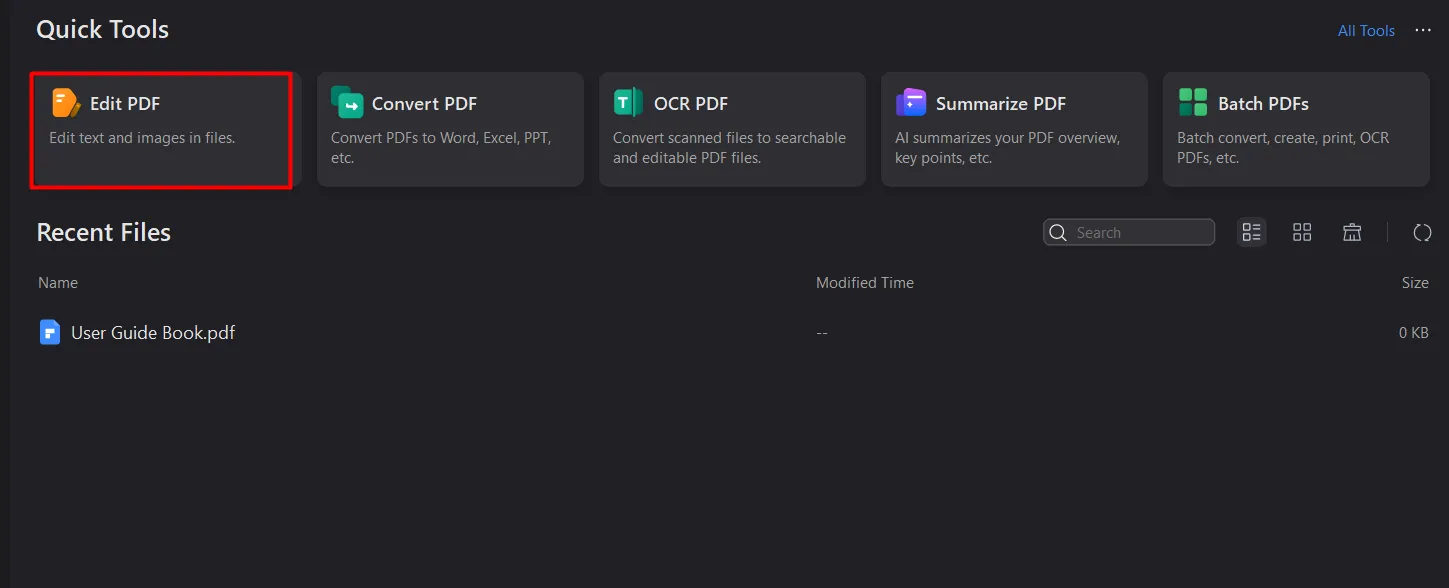The height and width of the screenshot is (588, 1449).
Task: Switch to grid thumbnail view
Action: tap(1302, 233)
